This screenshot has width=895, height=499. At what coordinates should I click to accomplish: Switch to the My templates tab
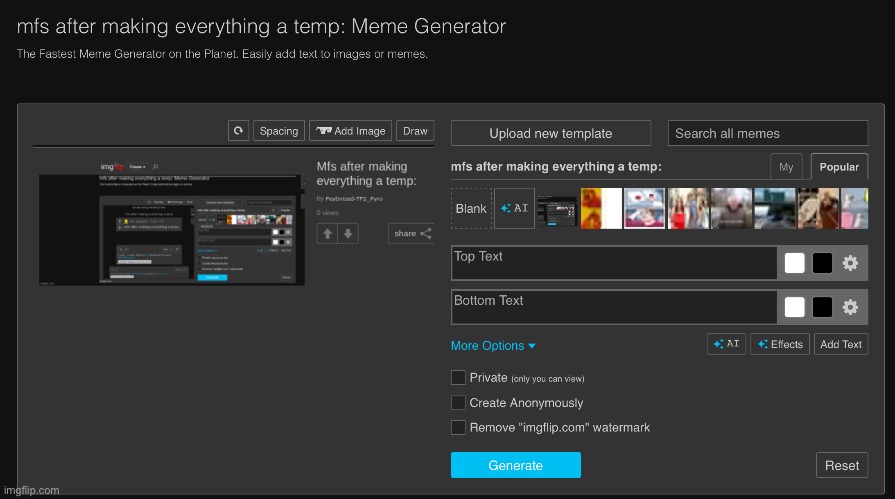786,167
